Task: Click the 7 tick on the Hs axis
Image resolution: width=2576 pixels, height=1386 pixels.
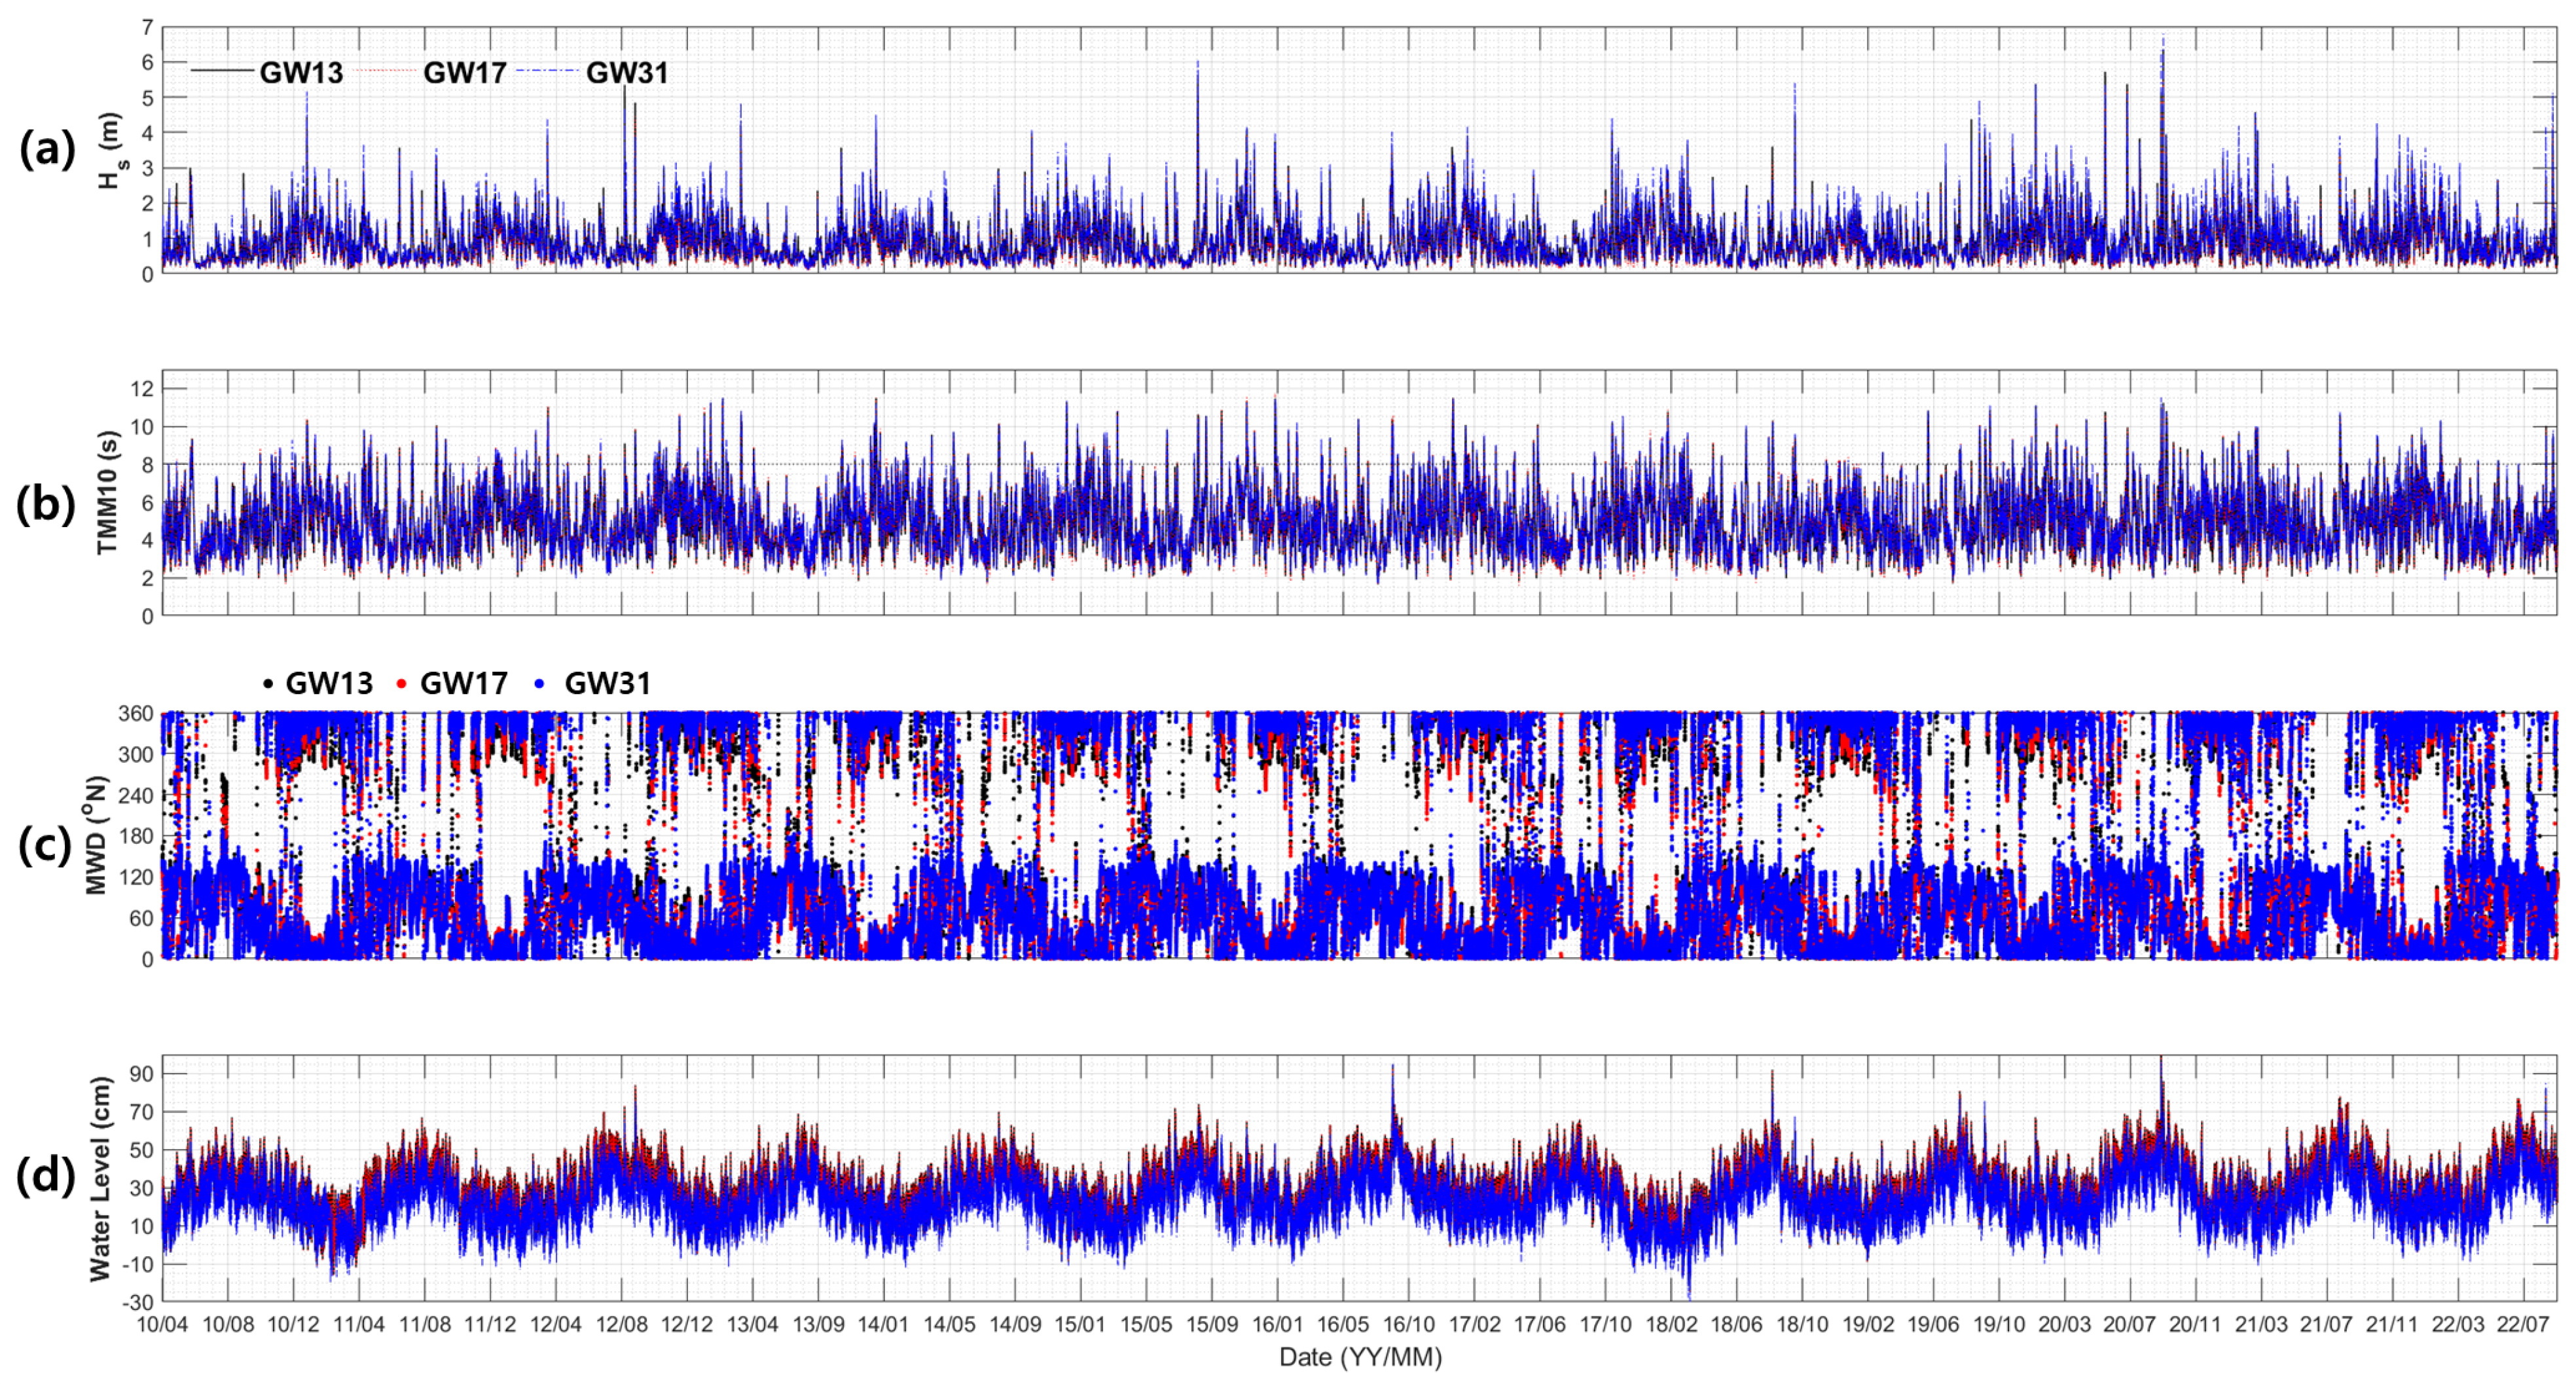Action: click(147, 27)
